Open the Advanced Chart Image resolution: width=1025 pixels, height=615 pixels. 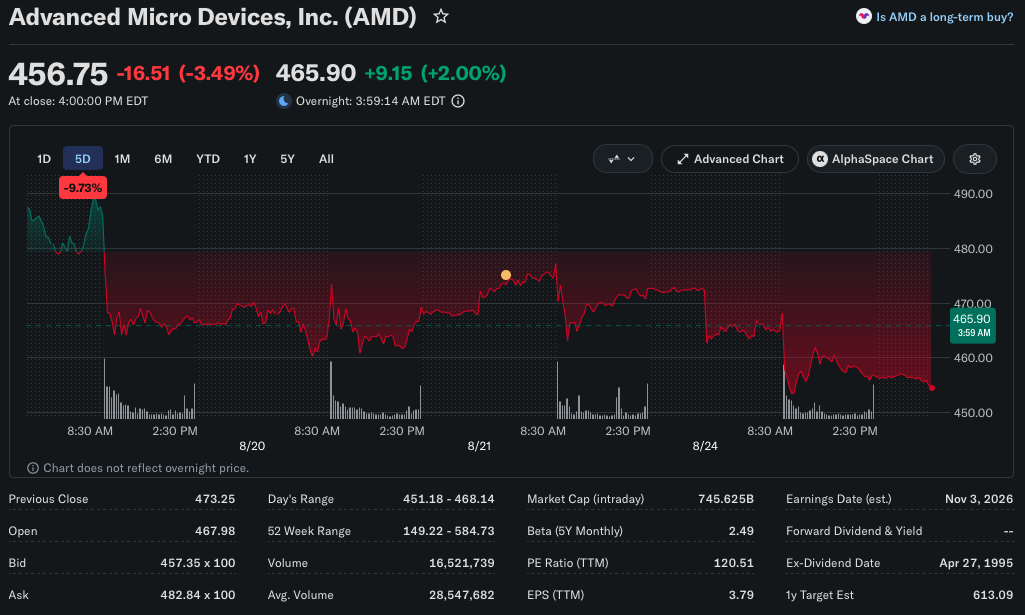click(x=730, y=159)
